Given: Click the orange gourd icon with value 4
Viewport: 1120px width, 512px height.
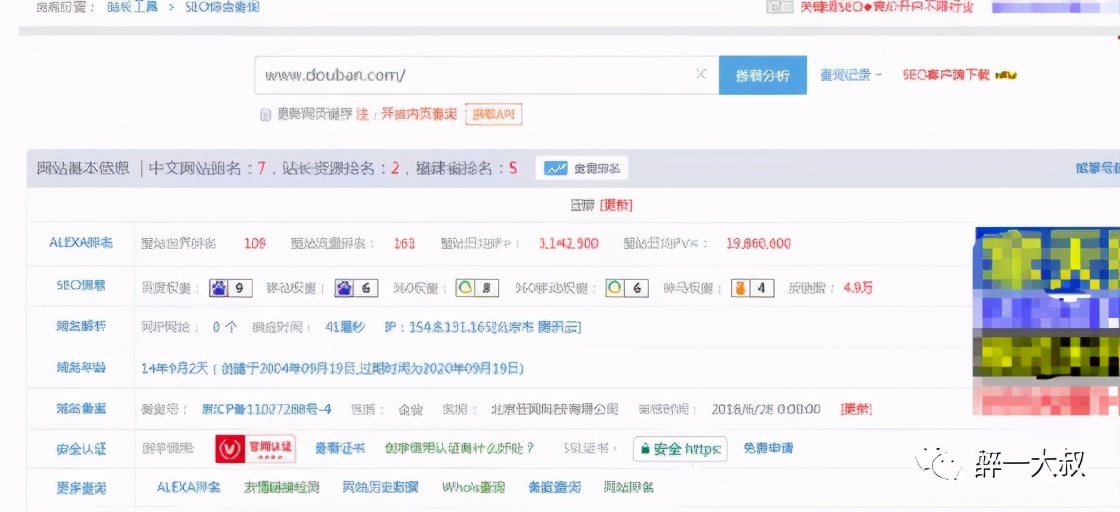Looking at the screenshot, I should pyautogui.click(x=740, y=288).
